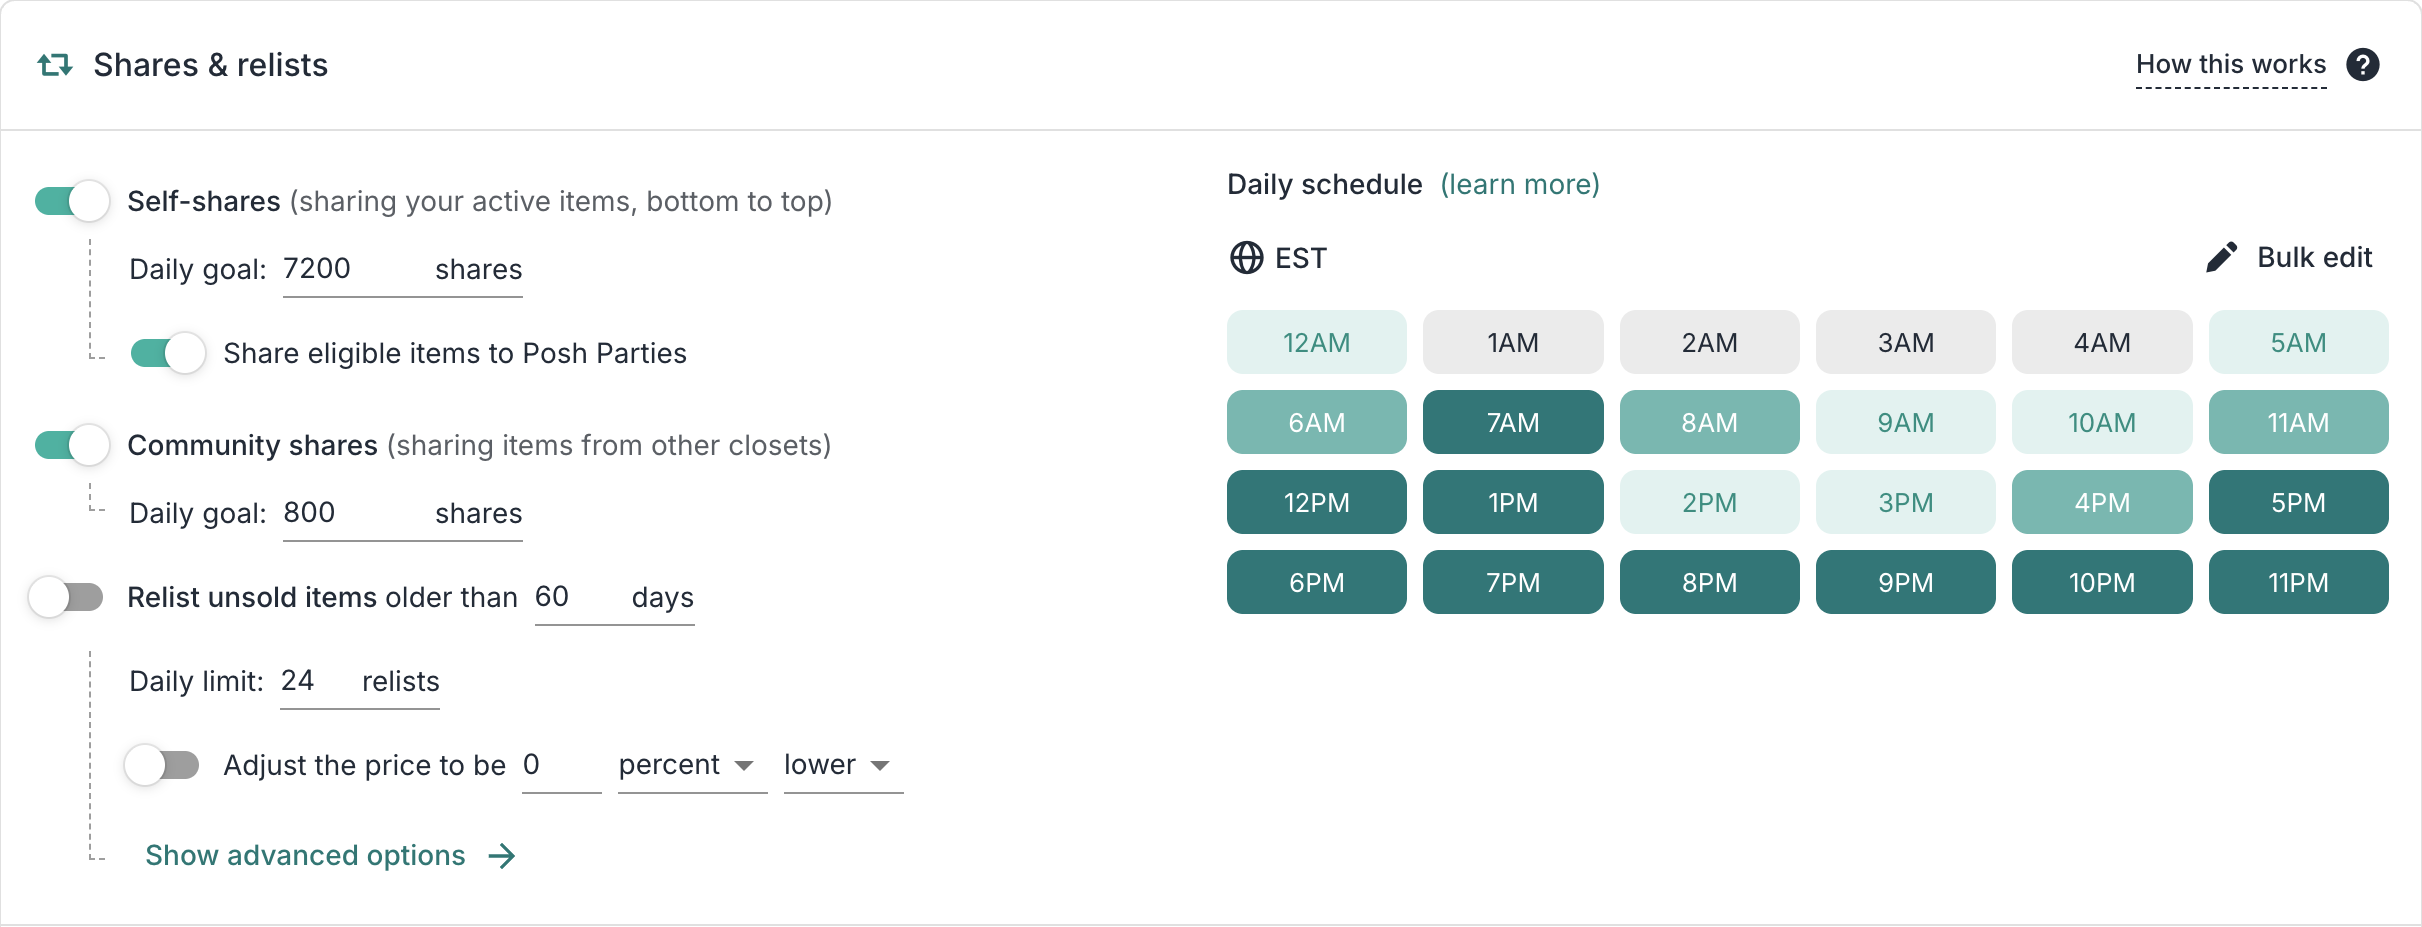Image resolution: width=2422 pixels, height=927 pixels.
Task: Expand Show advanced options
Action: tap(305, 856)
